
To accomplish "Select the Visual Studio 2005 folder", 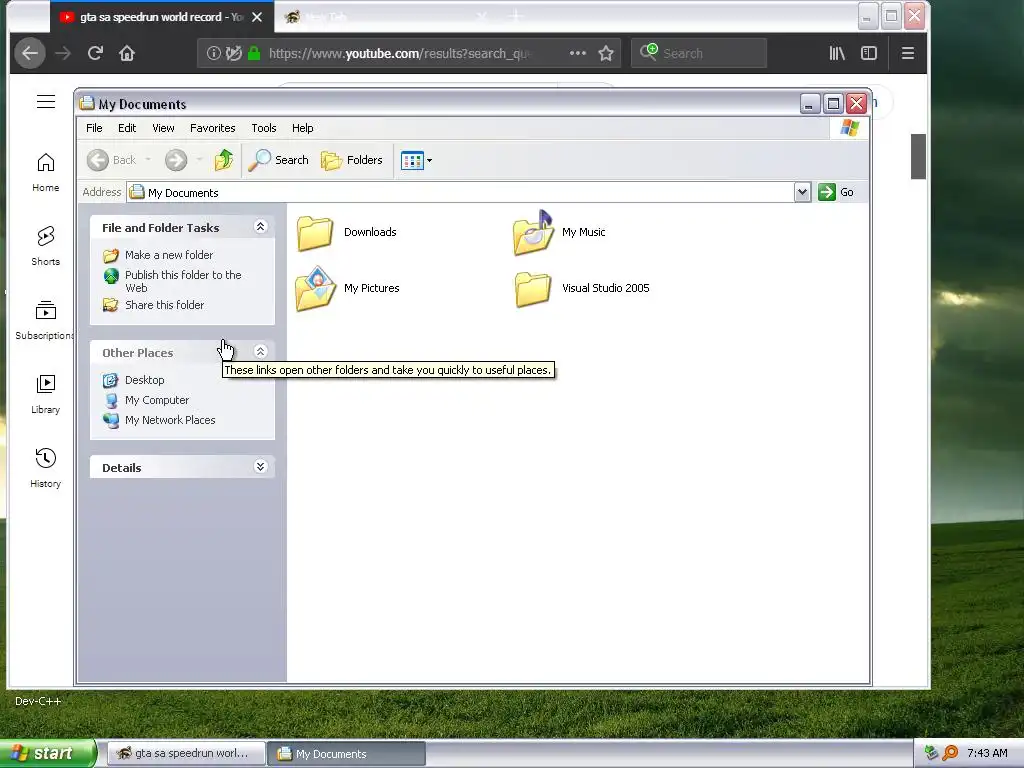I will tap(532, 288).
